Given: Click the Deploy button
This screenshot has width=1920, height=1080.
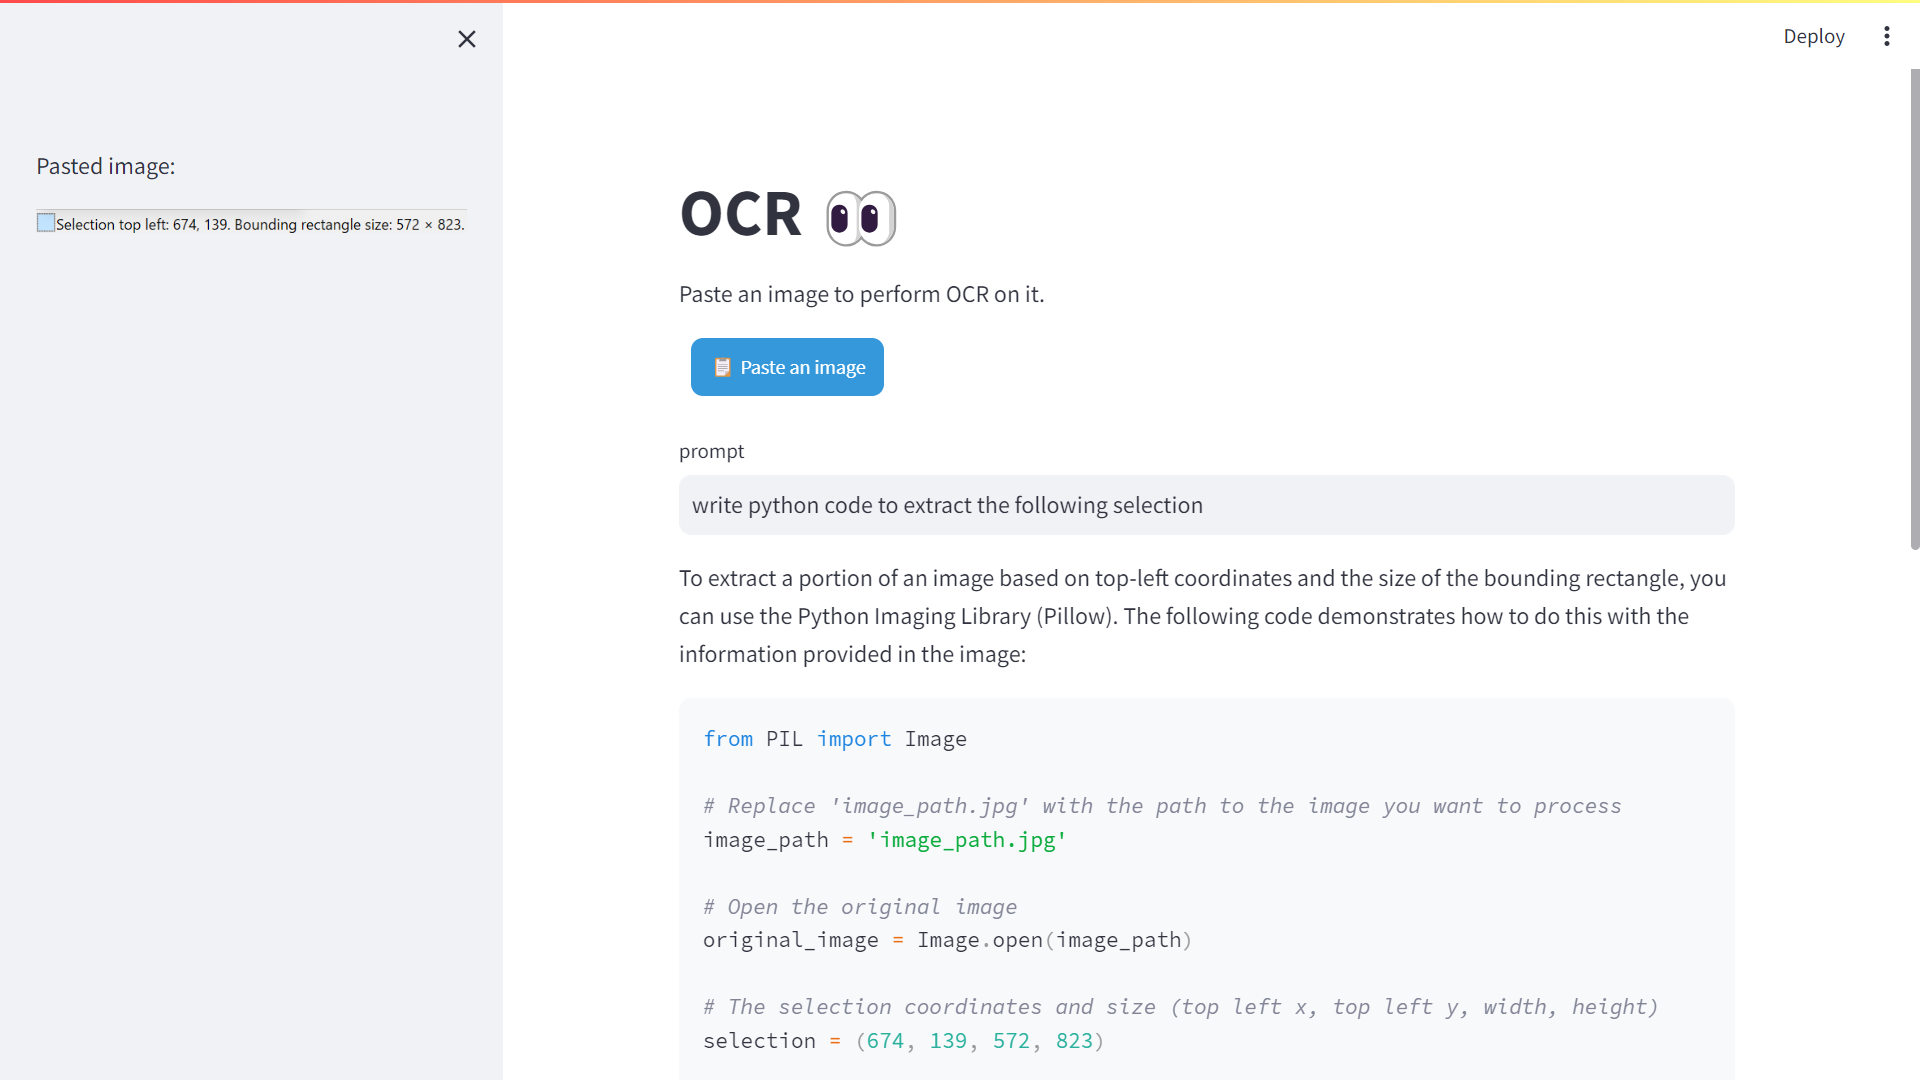Looking at the screenshot, I should pos(1813,36).
